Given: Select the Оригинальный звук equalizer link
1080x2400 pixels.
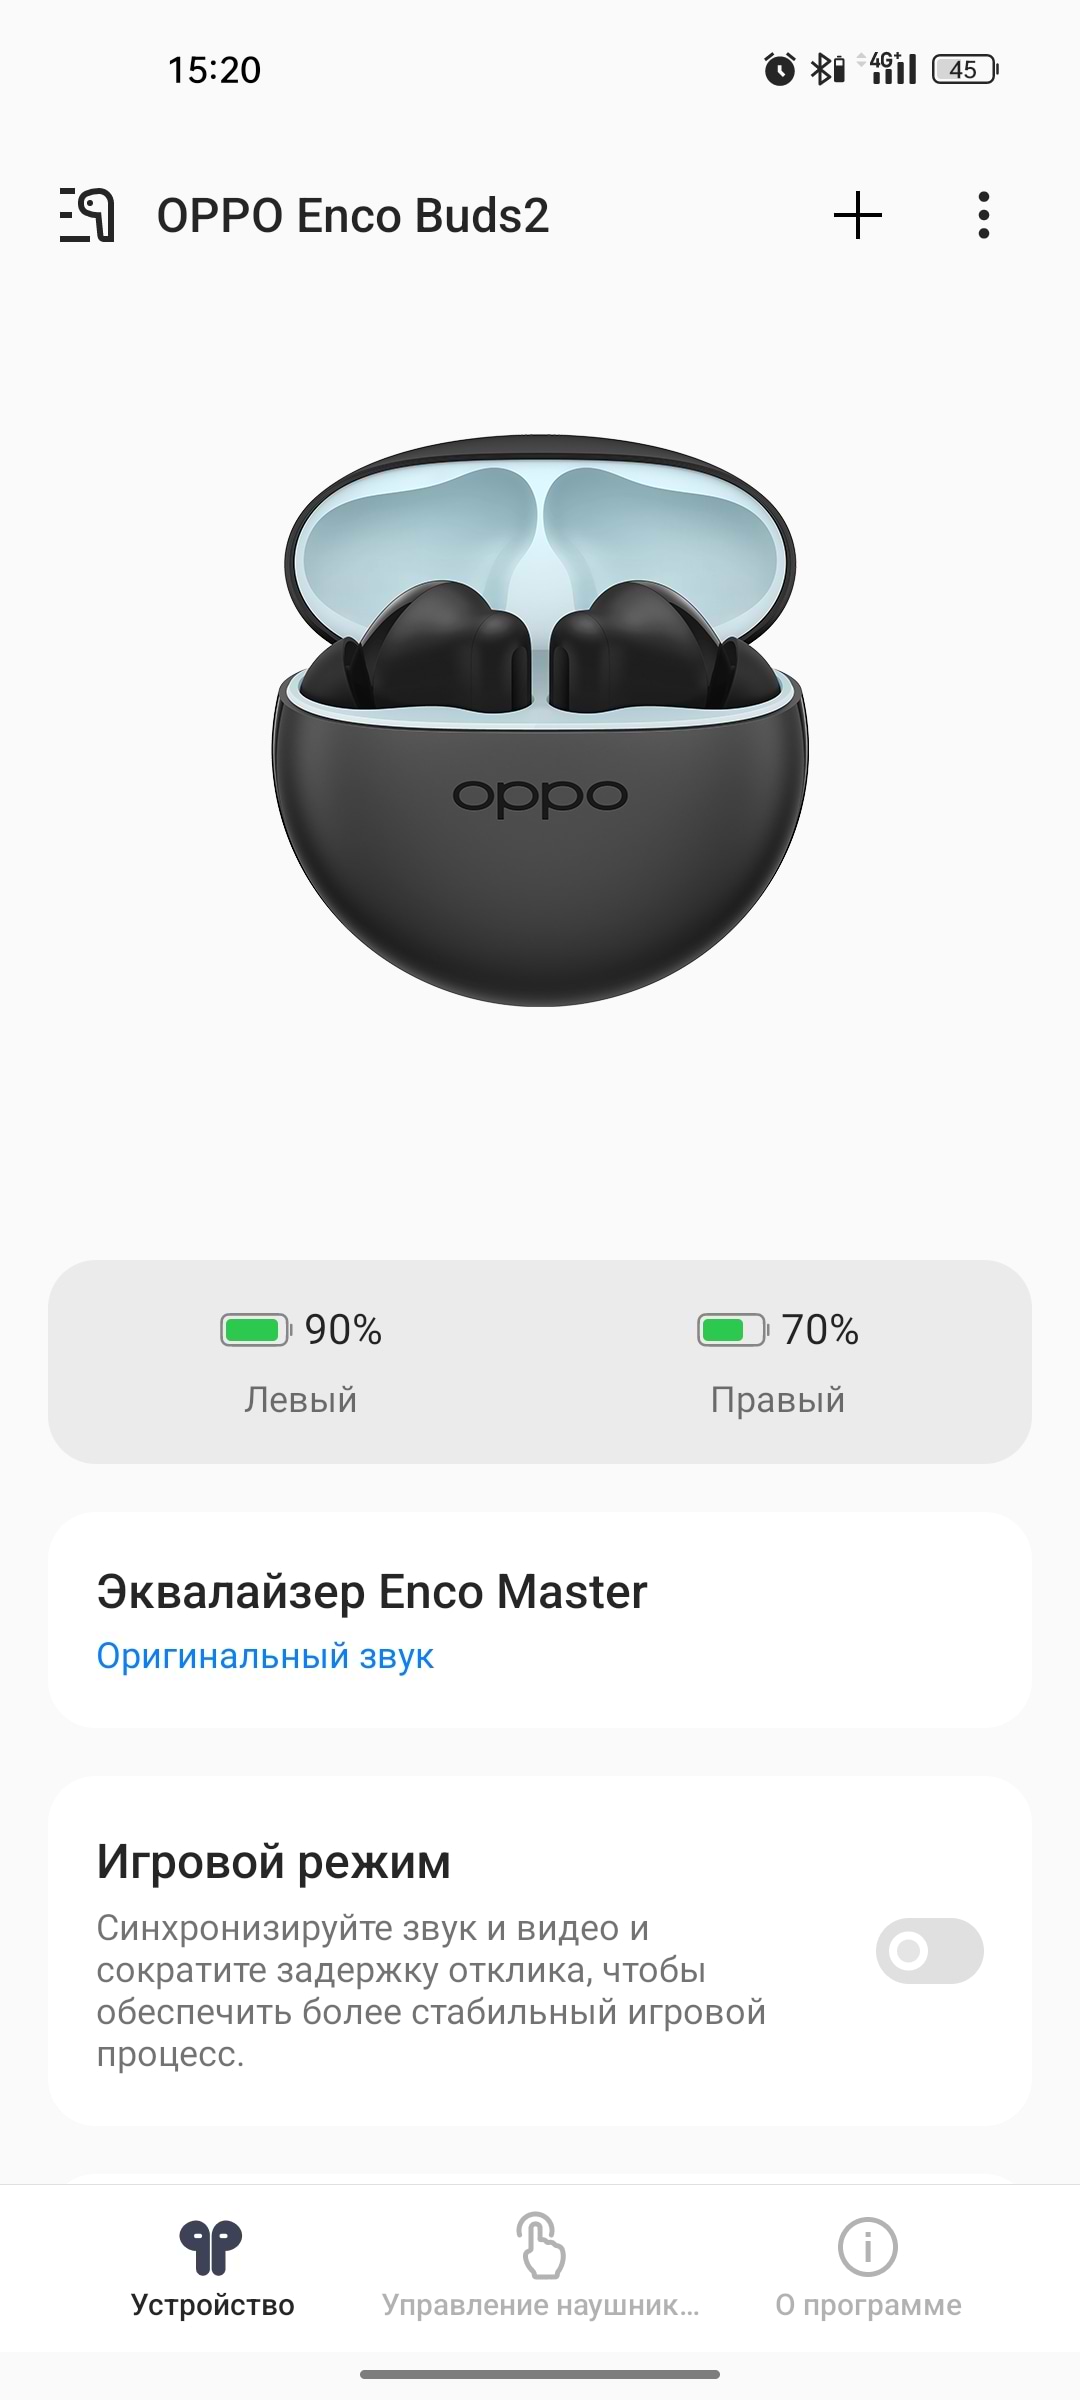Looking at the screenshot, I should (265, 1656).
